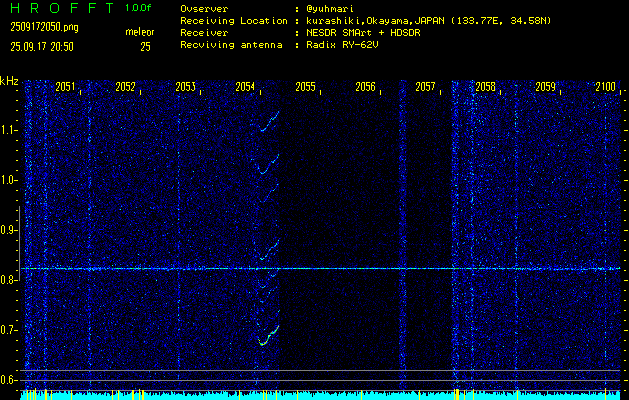Click the Receiving Location label
This screenshot has width=629, height=400.
234,21
